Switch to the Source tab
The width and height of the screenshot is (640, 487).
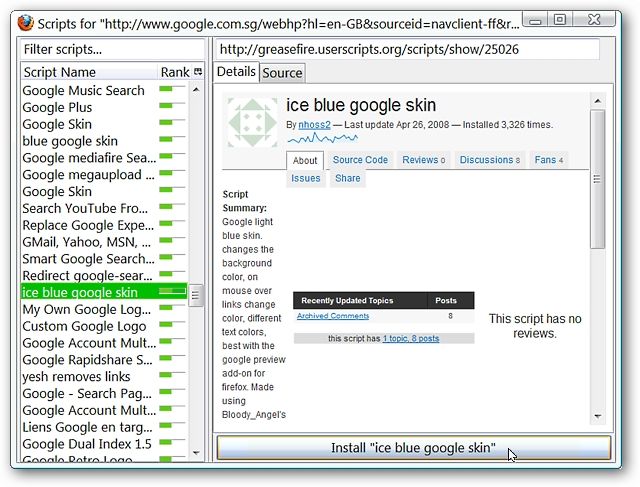click(282, 73)
